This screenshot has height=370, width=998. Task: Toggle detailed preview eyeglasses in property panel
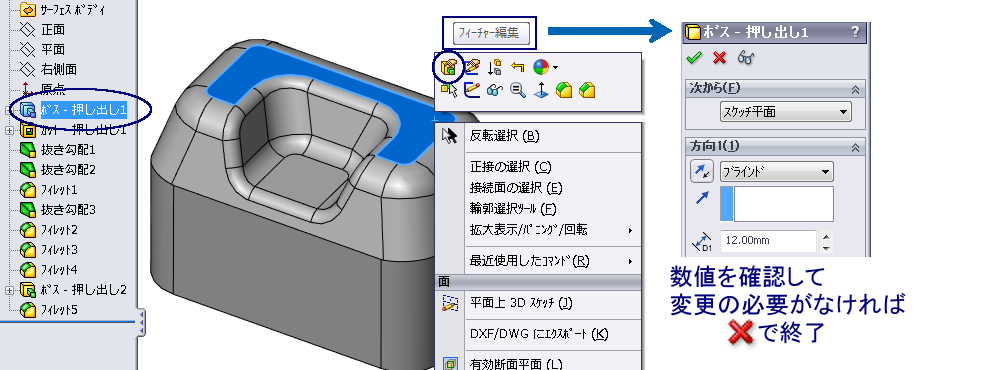click(746, 57)
